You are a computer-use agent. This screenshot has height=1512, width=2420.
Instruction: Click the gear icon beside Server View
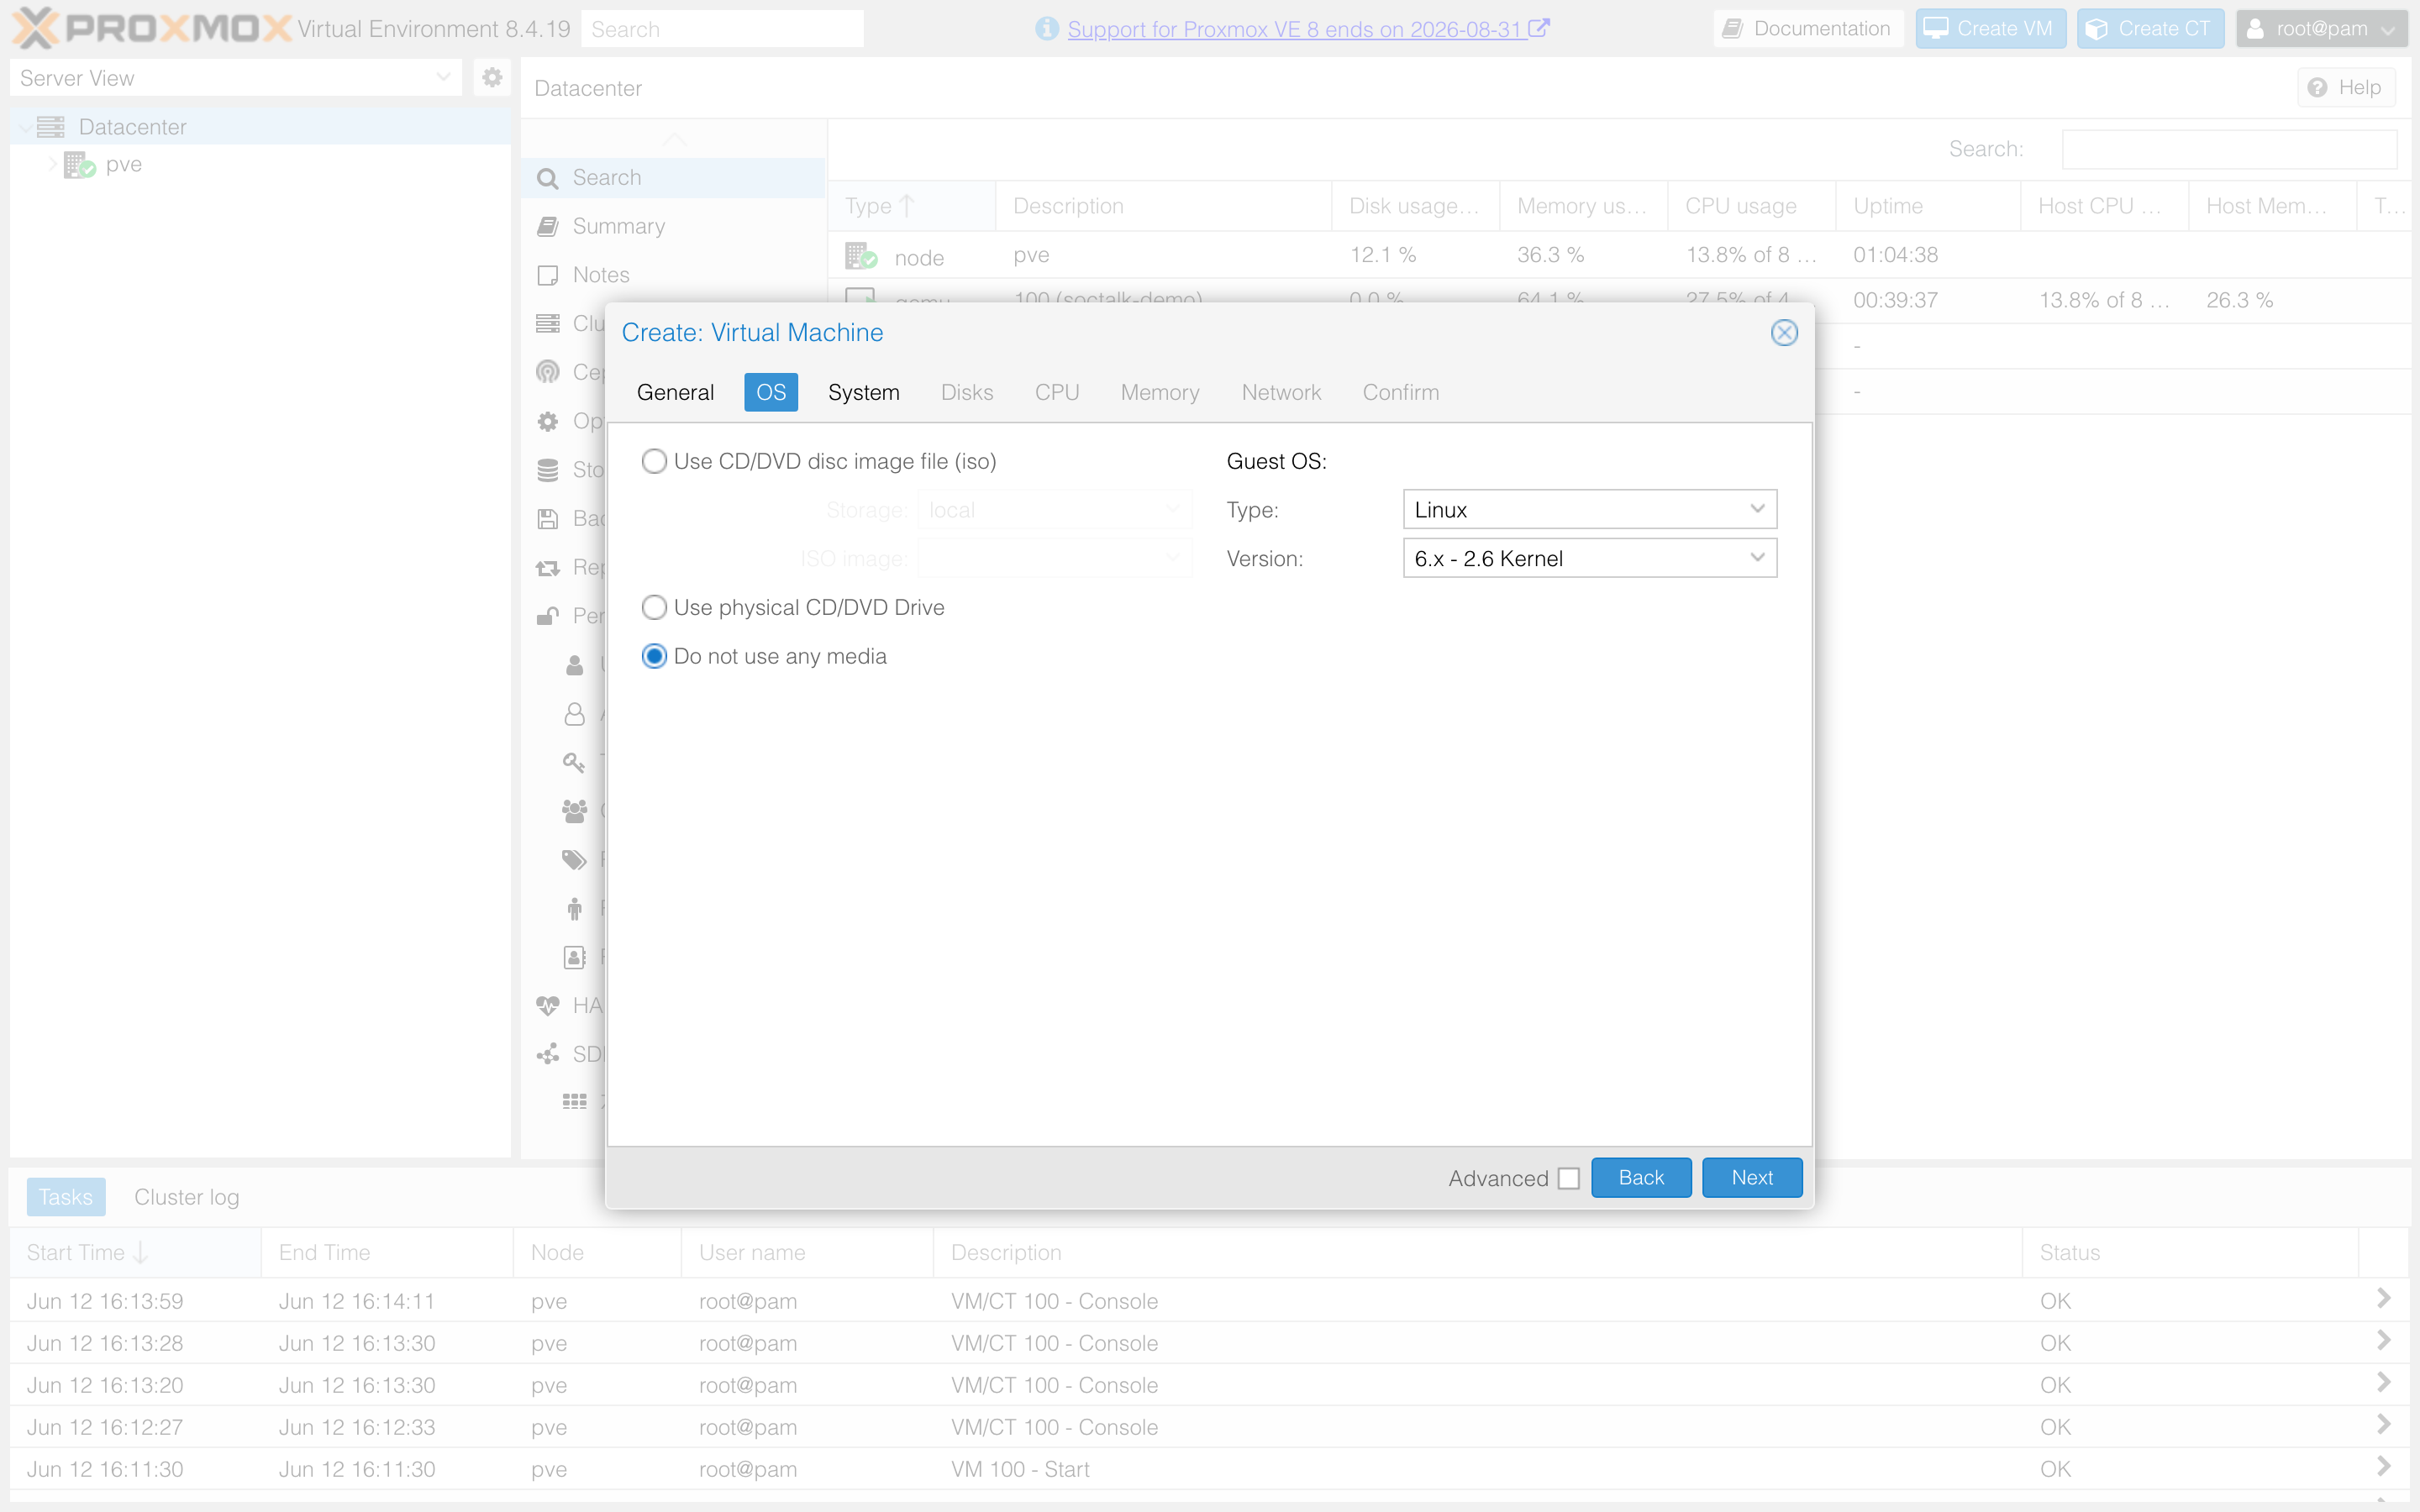pos(492,77)
